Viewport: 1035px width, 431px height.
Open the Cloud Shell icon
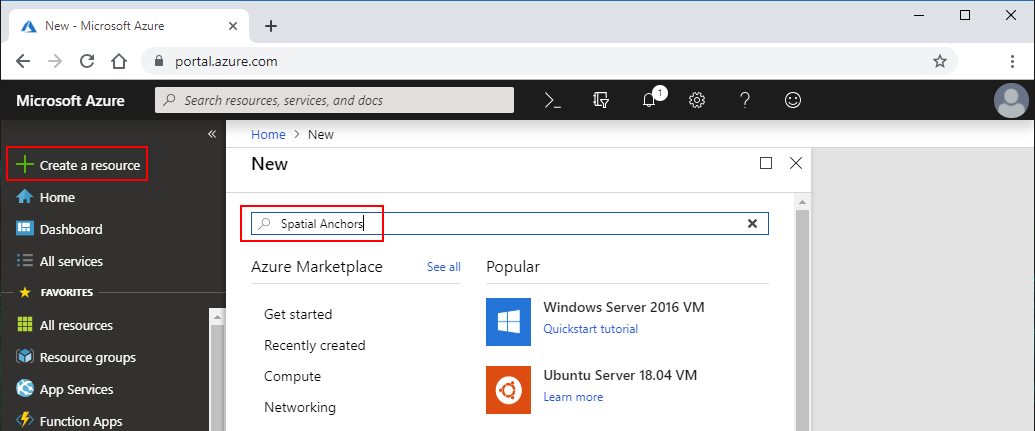552,100
